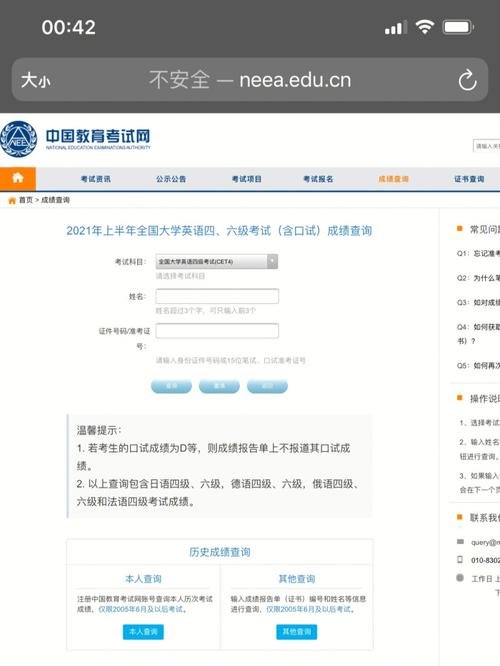Open the 考试资讯 menu
Screen dimensions: 500x666
pyautogui.click(x=96, y=179)
